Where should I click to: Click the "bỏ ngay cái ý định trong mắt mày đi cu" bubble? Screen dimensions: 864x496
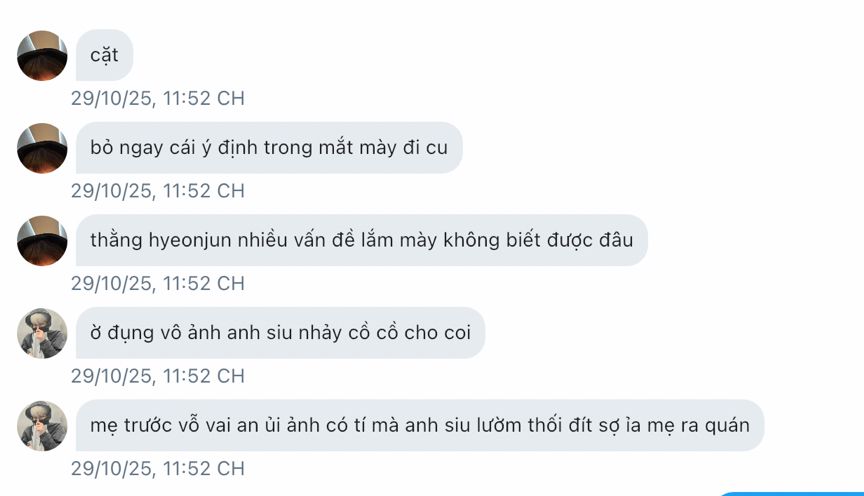[269, 148]
